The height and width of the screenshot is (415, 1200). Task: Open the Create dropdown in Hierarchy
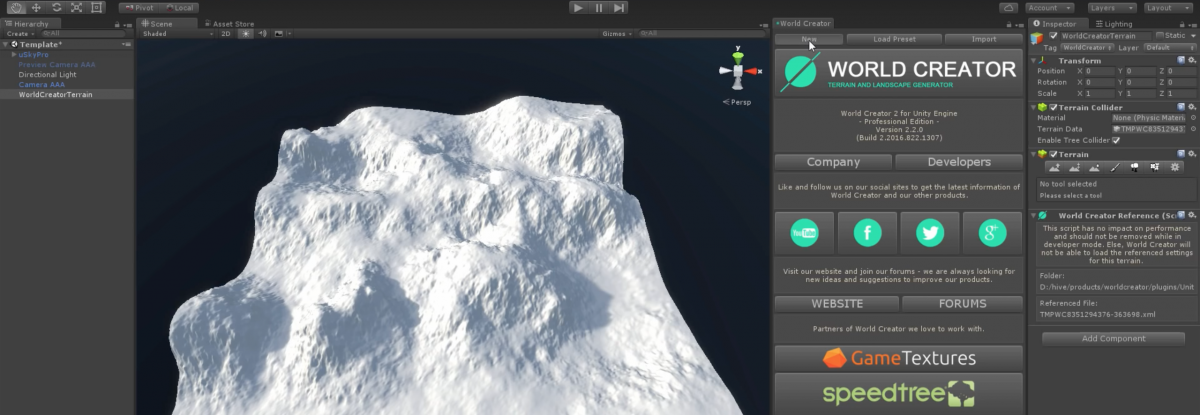tap(19, 33)
